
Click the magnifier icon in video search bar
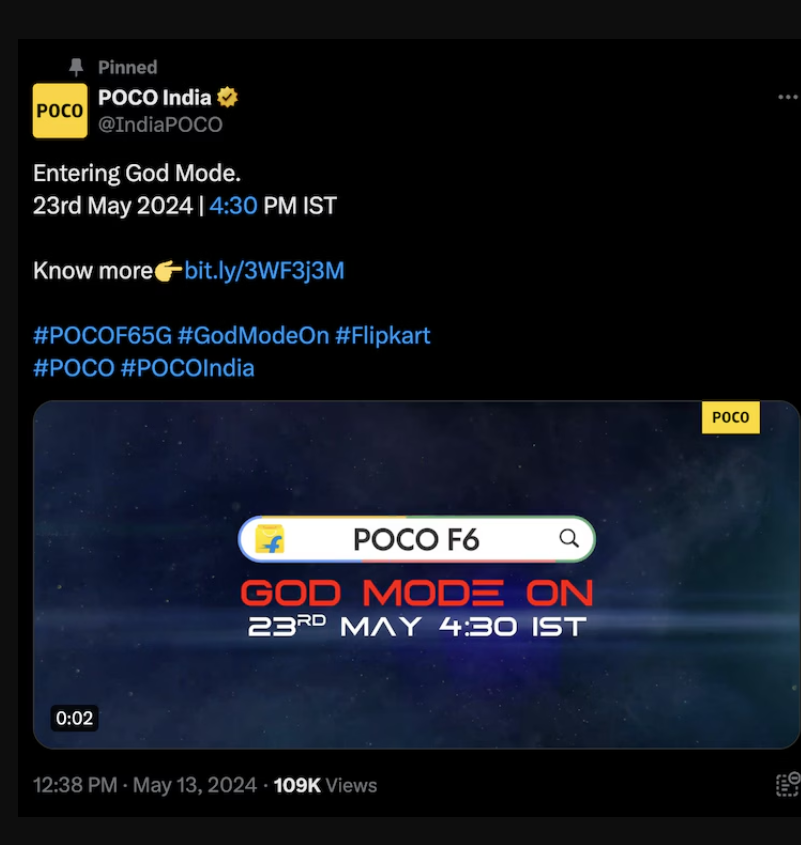click(569, 539)
